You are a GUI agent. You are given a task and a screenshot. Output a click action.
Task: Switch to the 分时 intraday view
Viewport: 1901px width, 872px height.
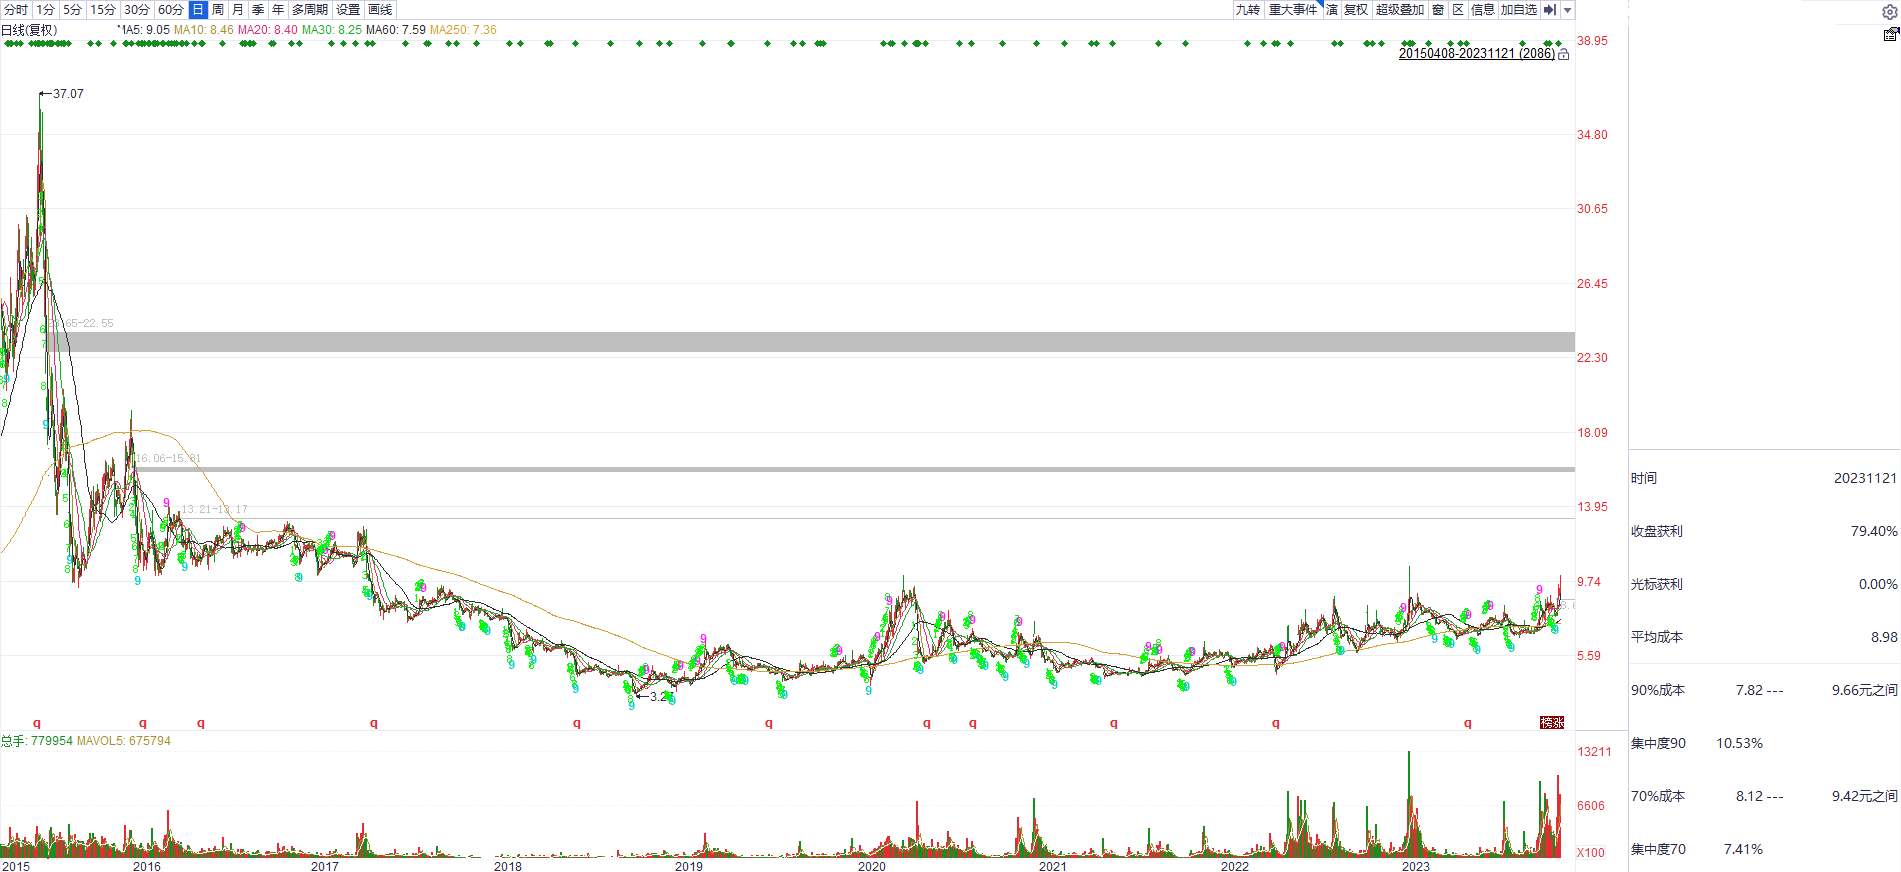pos(16,10)
